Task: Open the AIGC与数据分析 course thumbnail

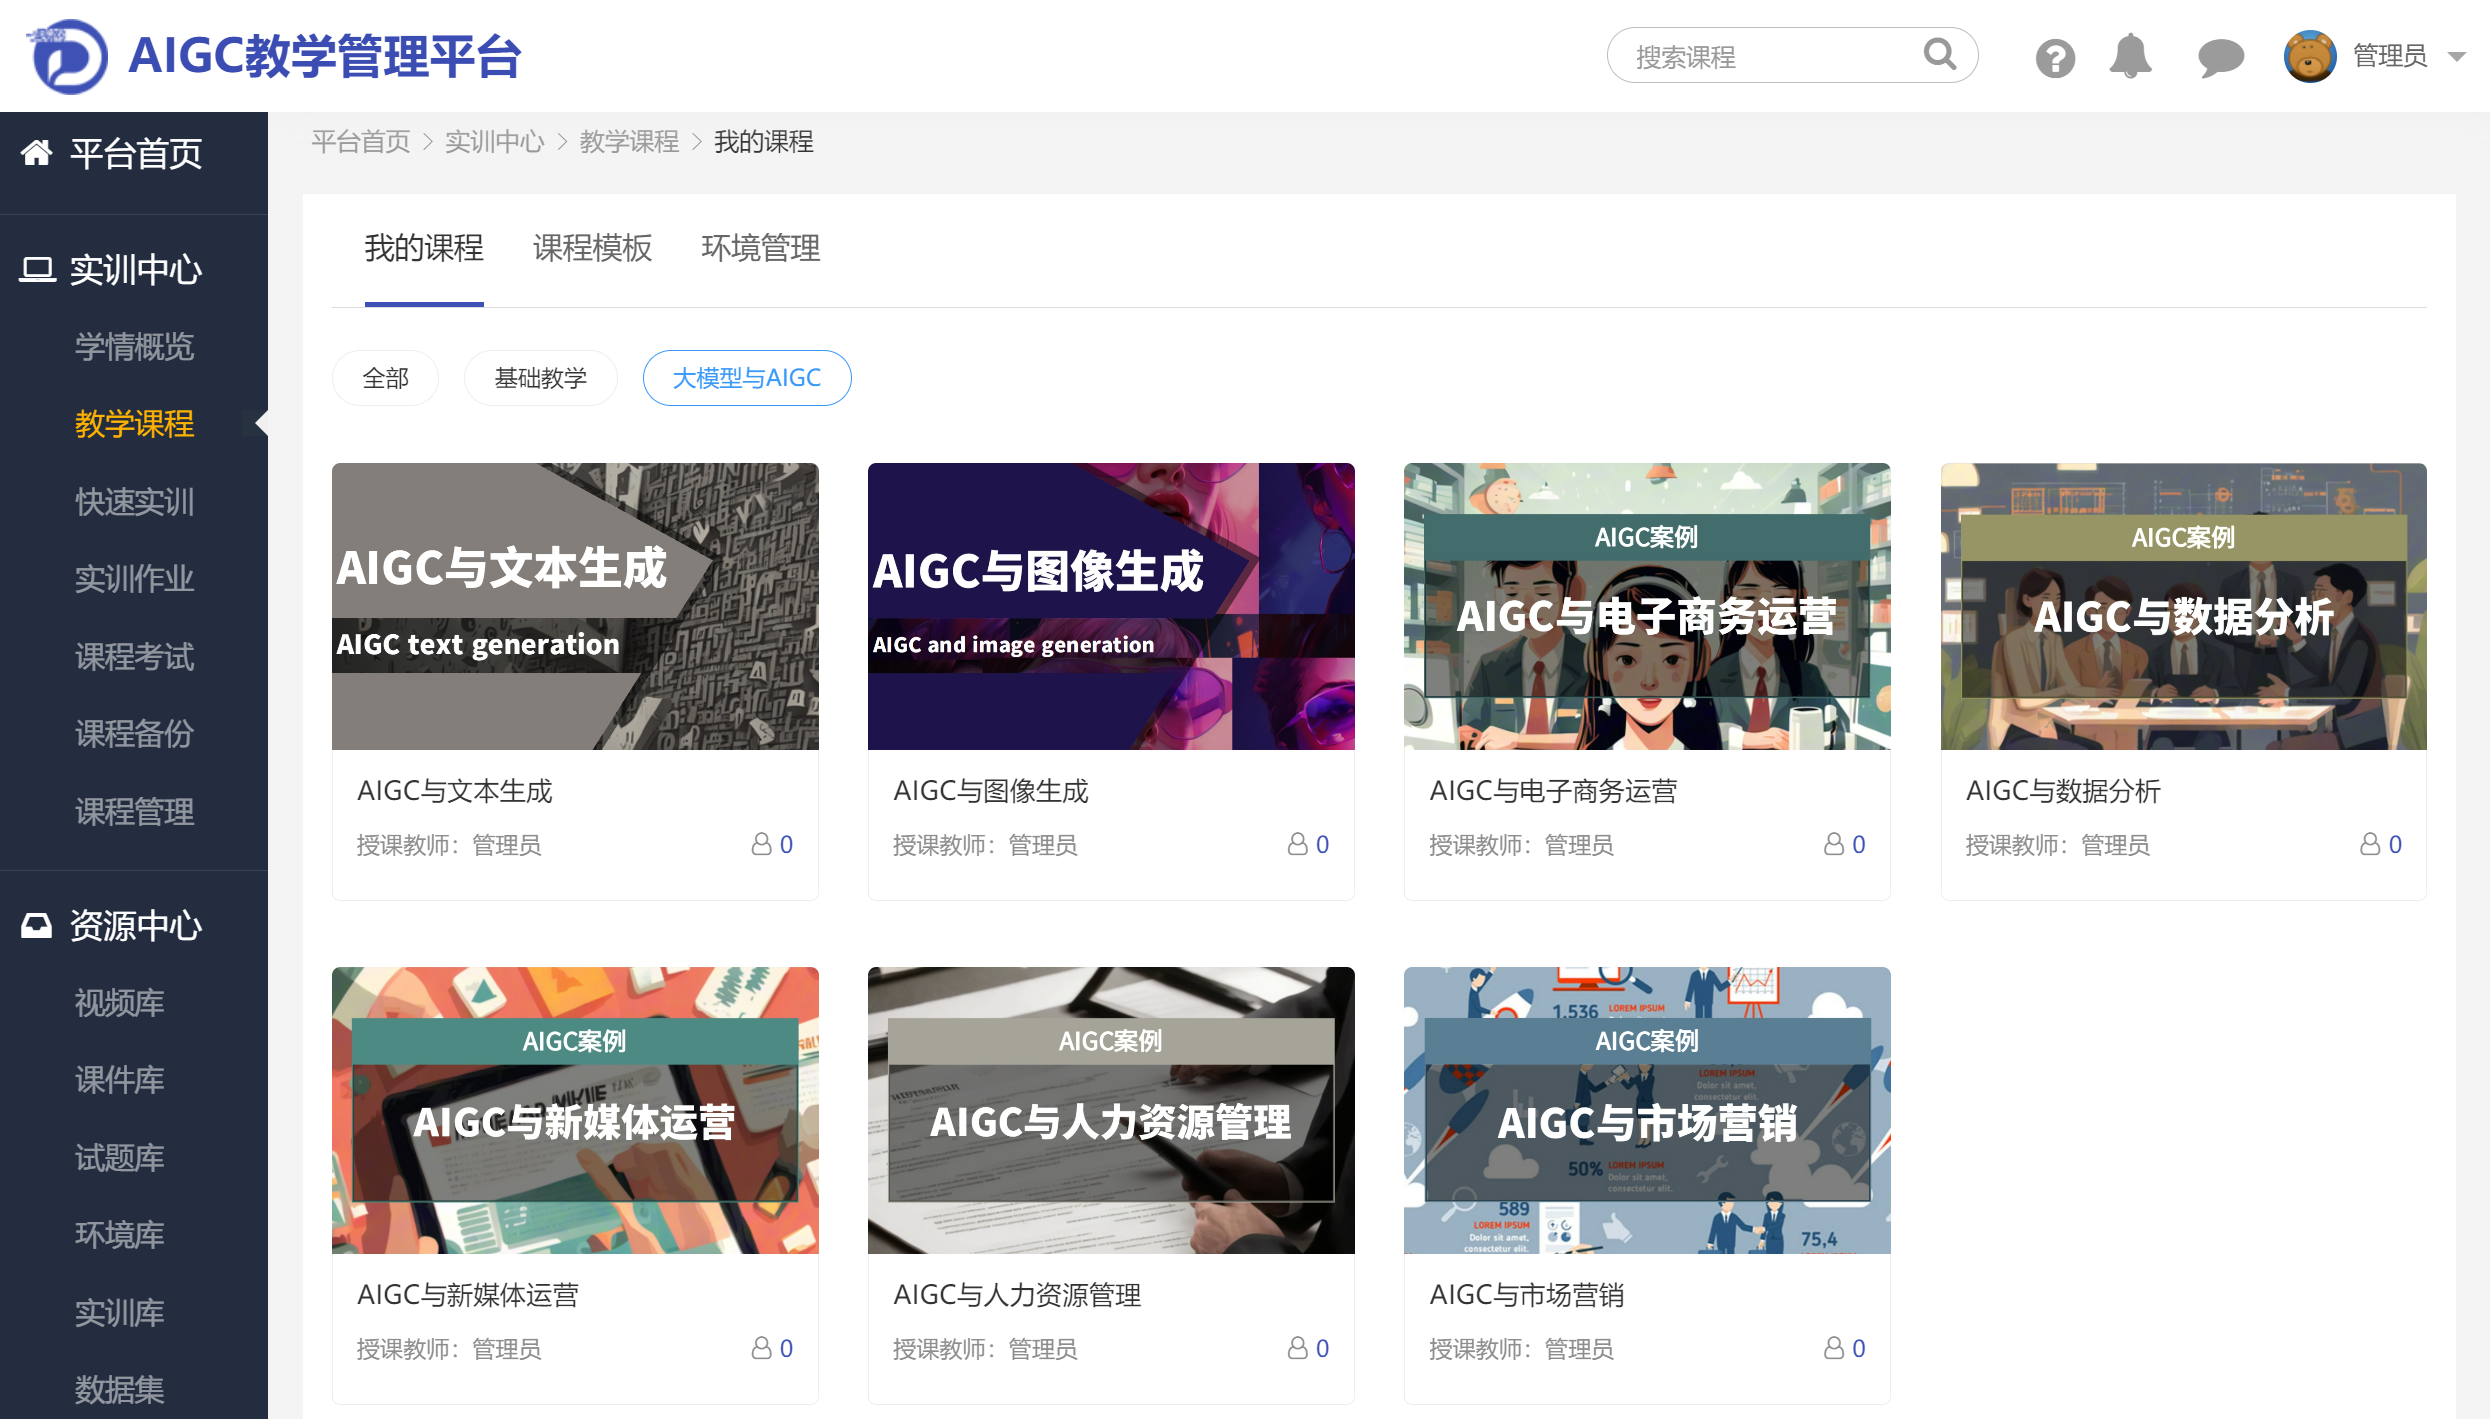Action: [2182, 606]
